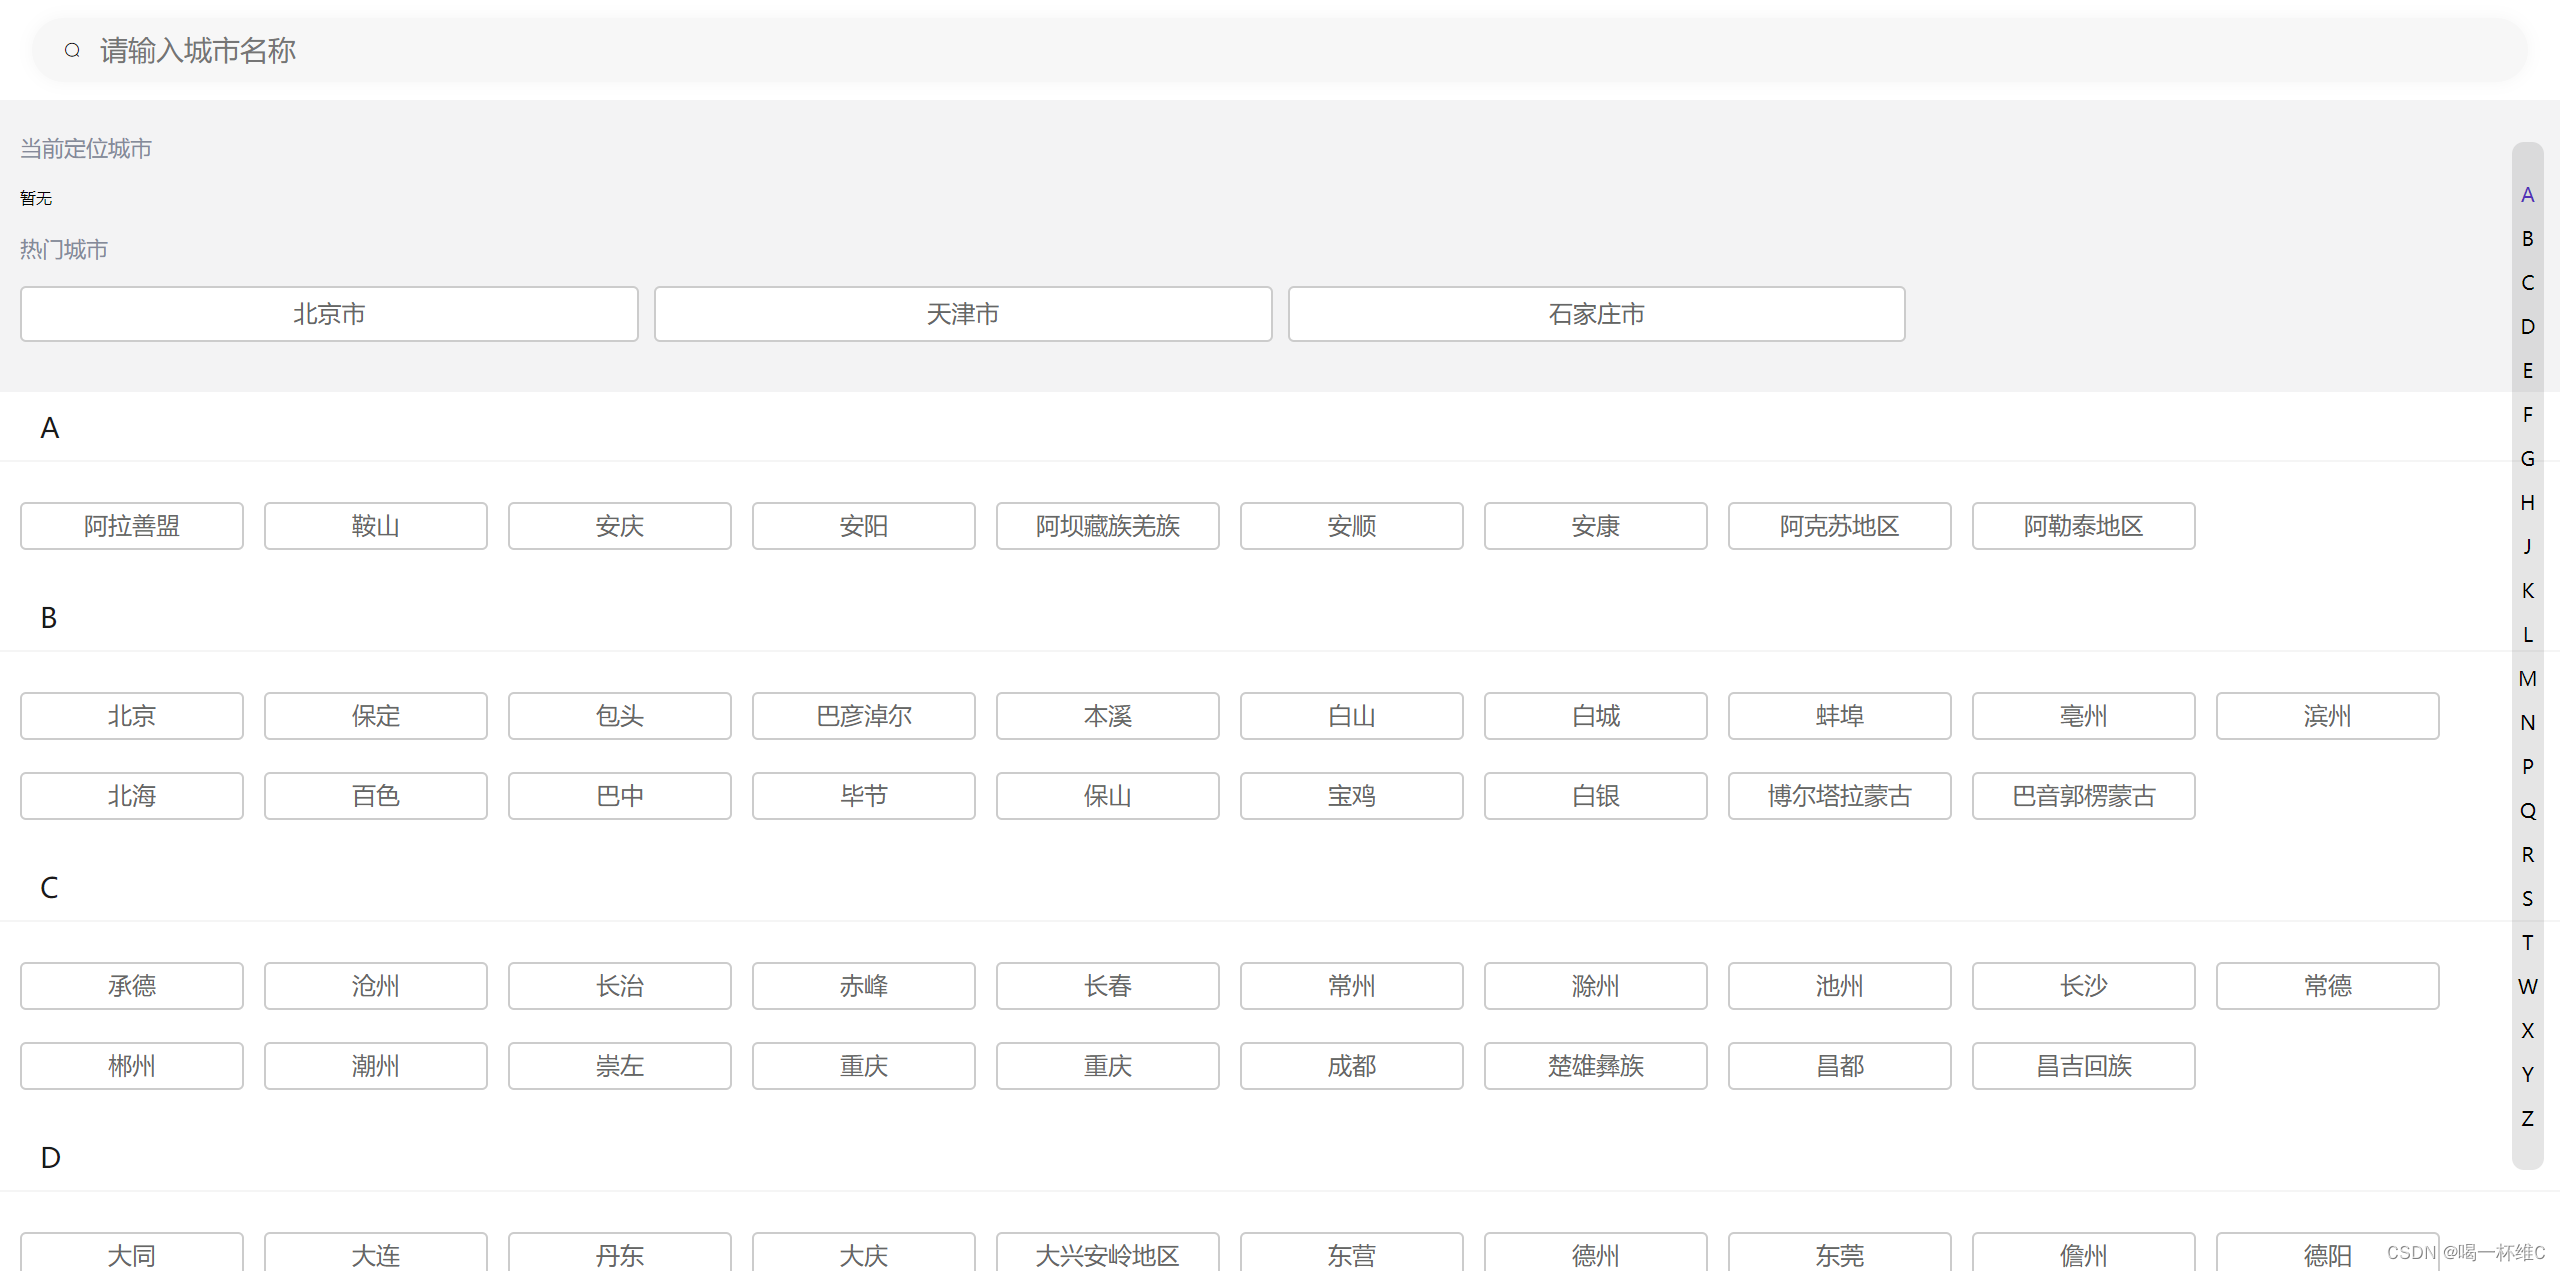
Task: Jump to letter R in index
Action: [x=2527, y=855]
